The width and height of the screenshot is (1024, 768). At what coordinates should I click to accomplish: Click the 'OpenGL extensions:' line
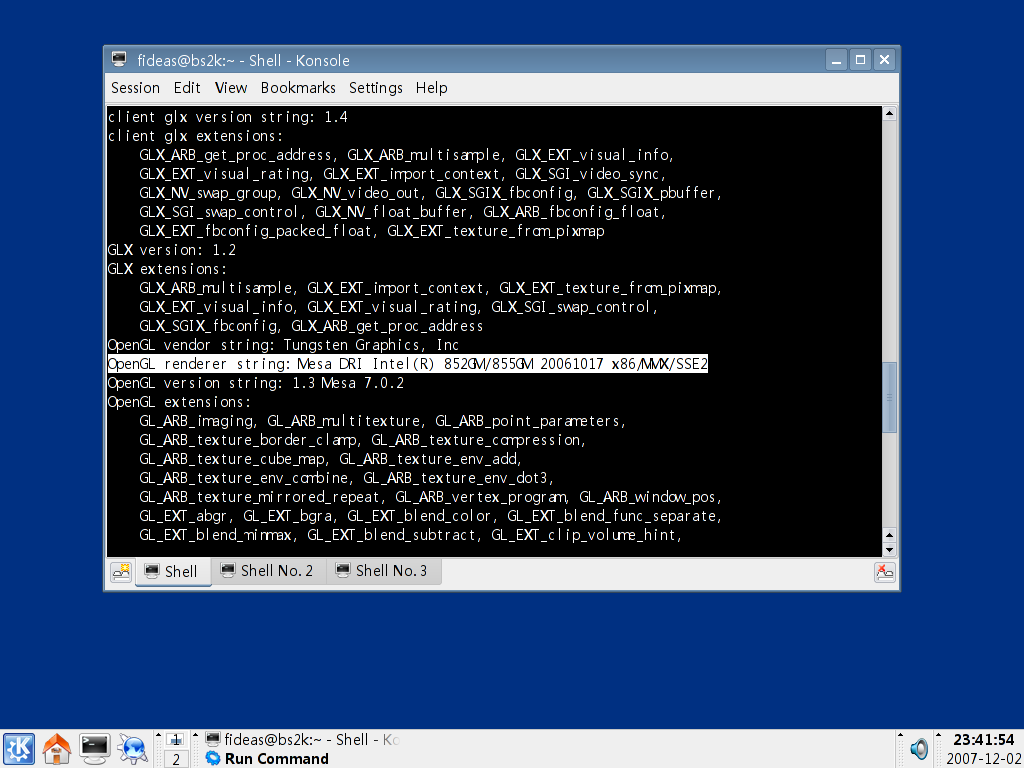(179, 402)
